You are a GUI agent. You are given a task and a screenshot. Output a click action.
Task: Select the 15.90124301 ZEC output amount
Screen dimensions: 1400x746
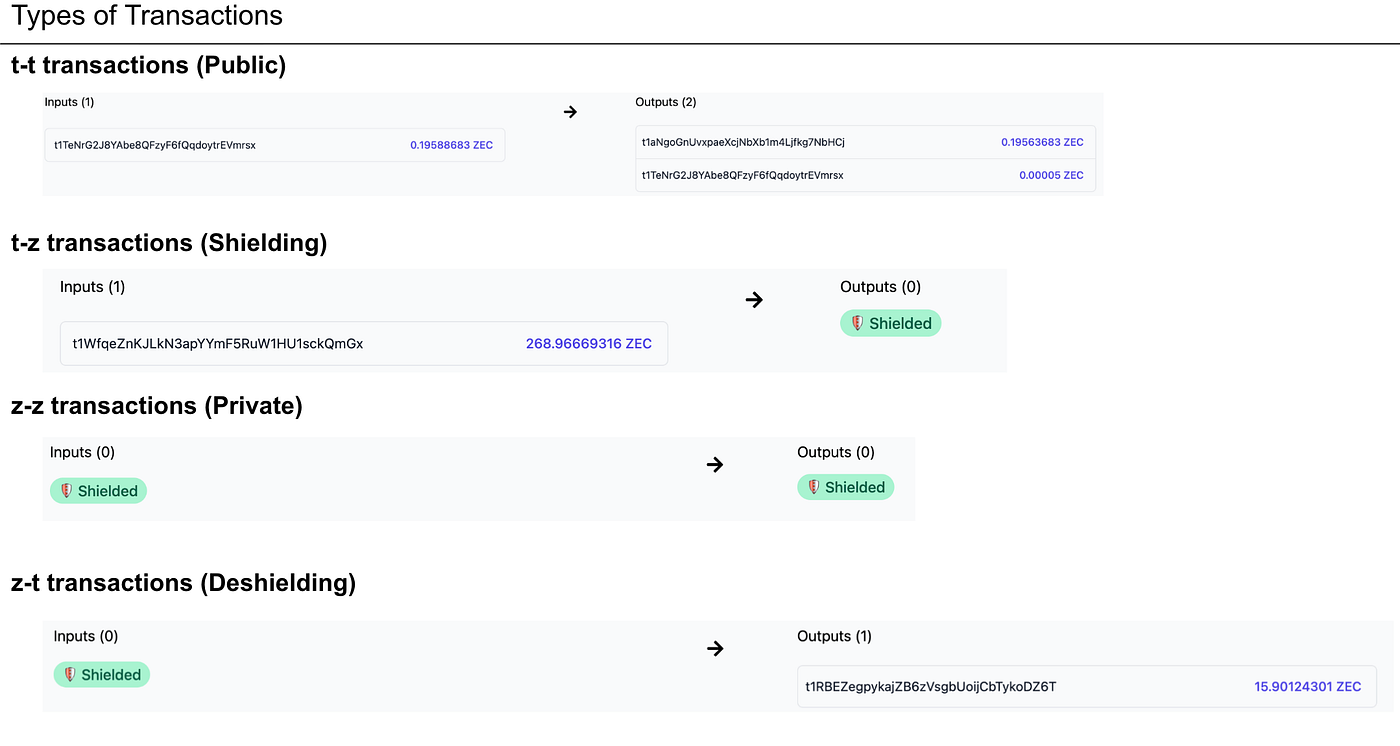1308,686
